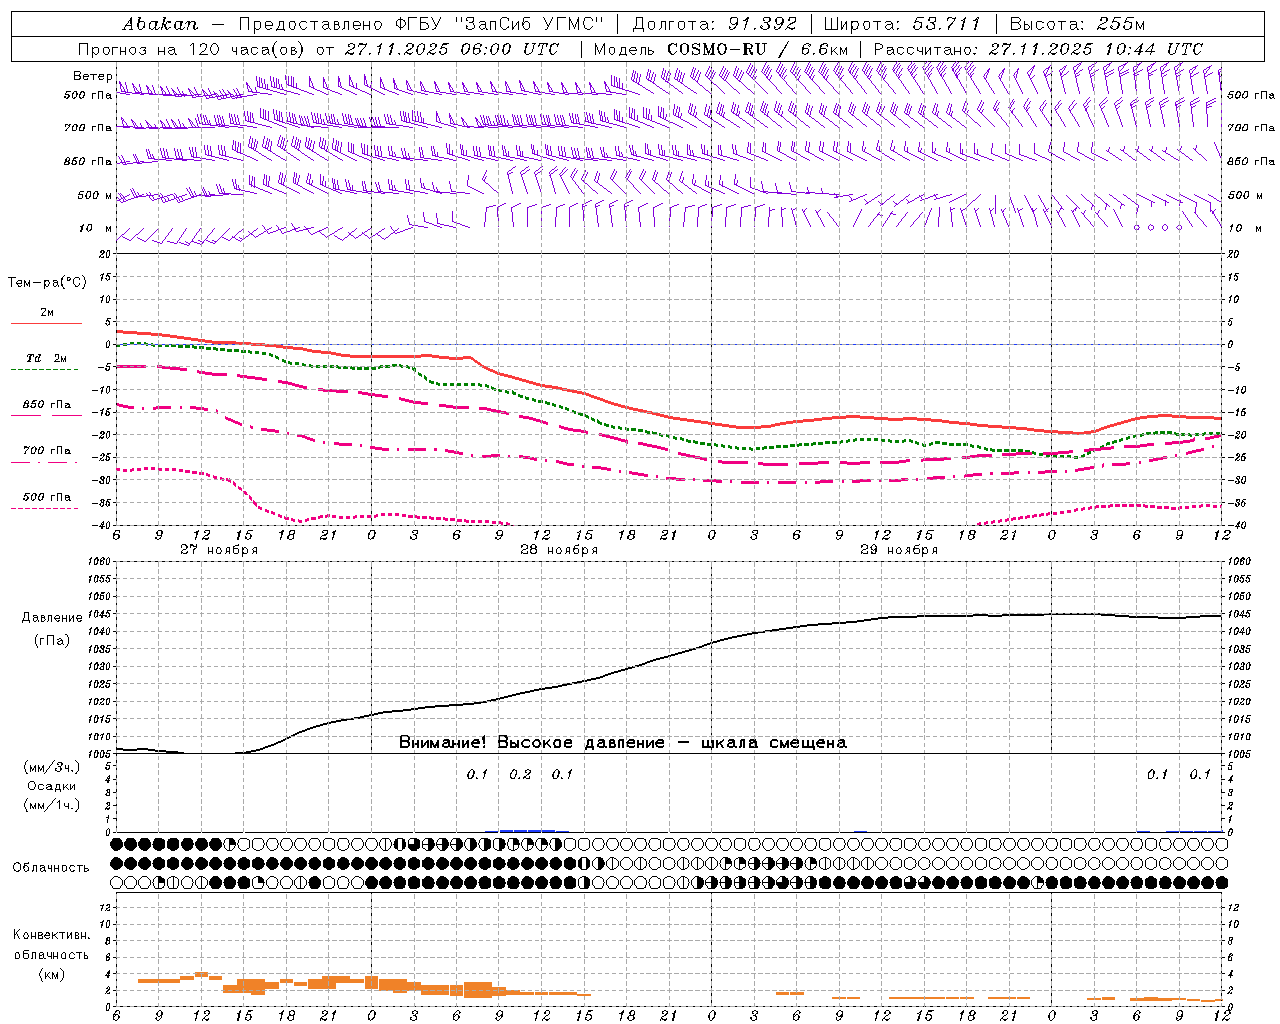Click the "0.2" precipitation amount value
1280x1024 pixels.
coord(520,775)
